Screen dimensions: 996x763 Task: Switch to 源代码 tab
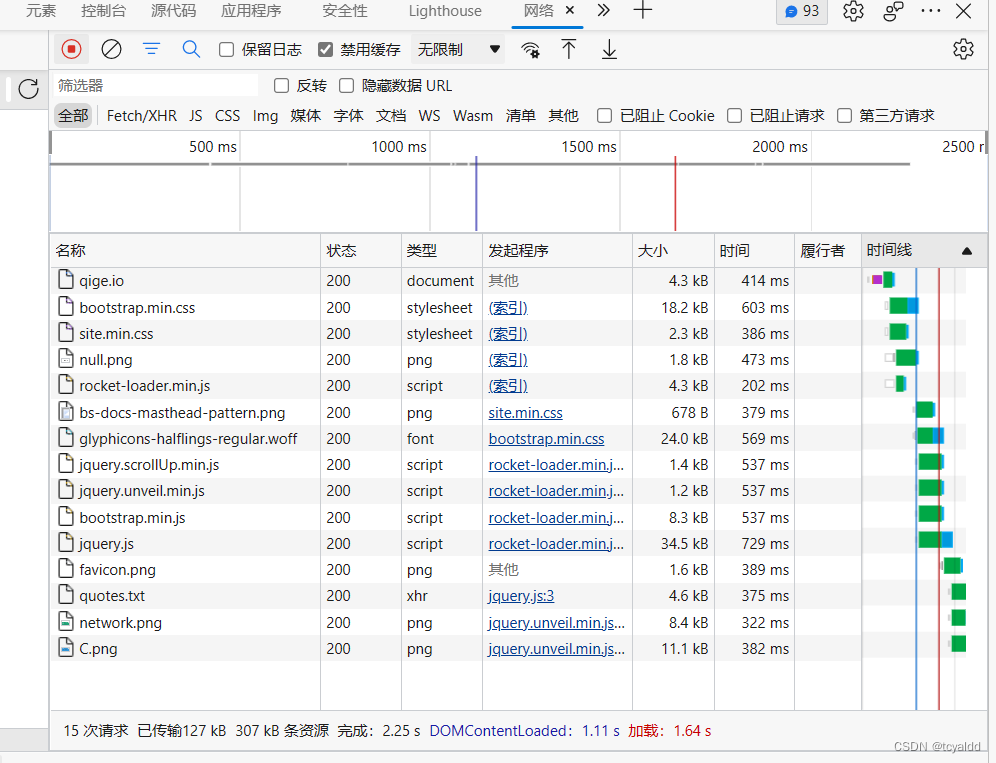[x=173, y=11]
